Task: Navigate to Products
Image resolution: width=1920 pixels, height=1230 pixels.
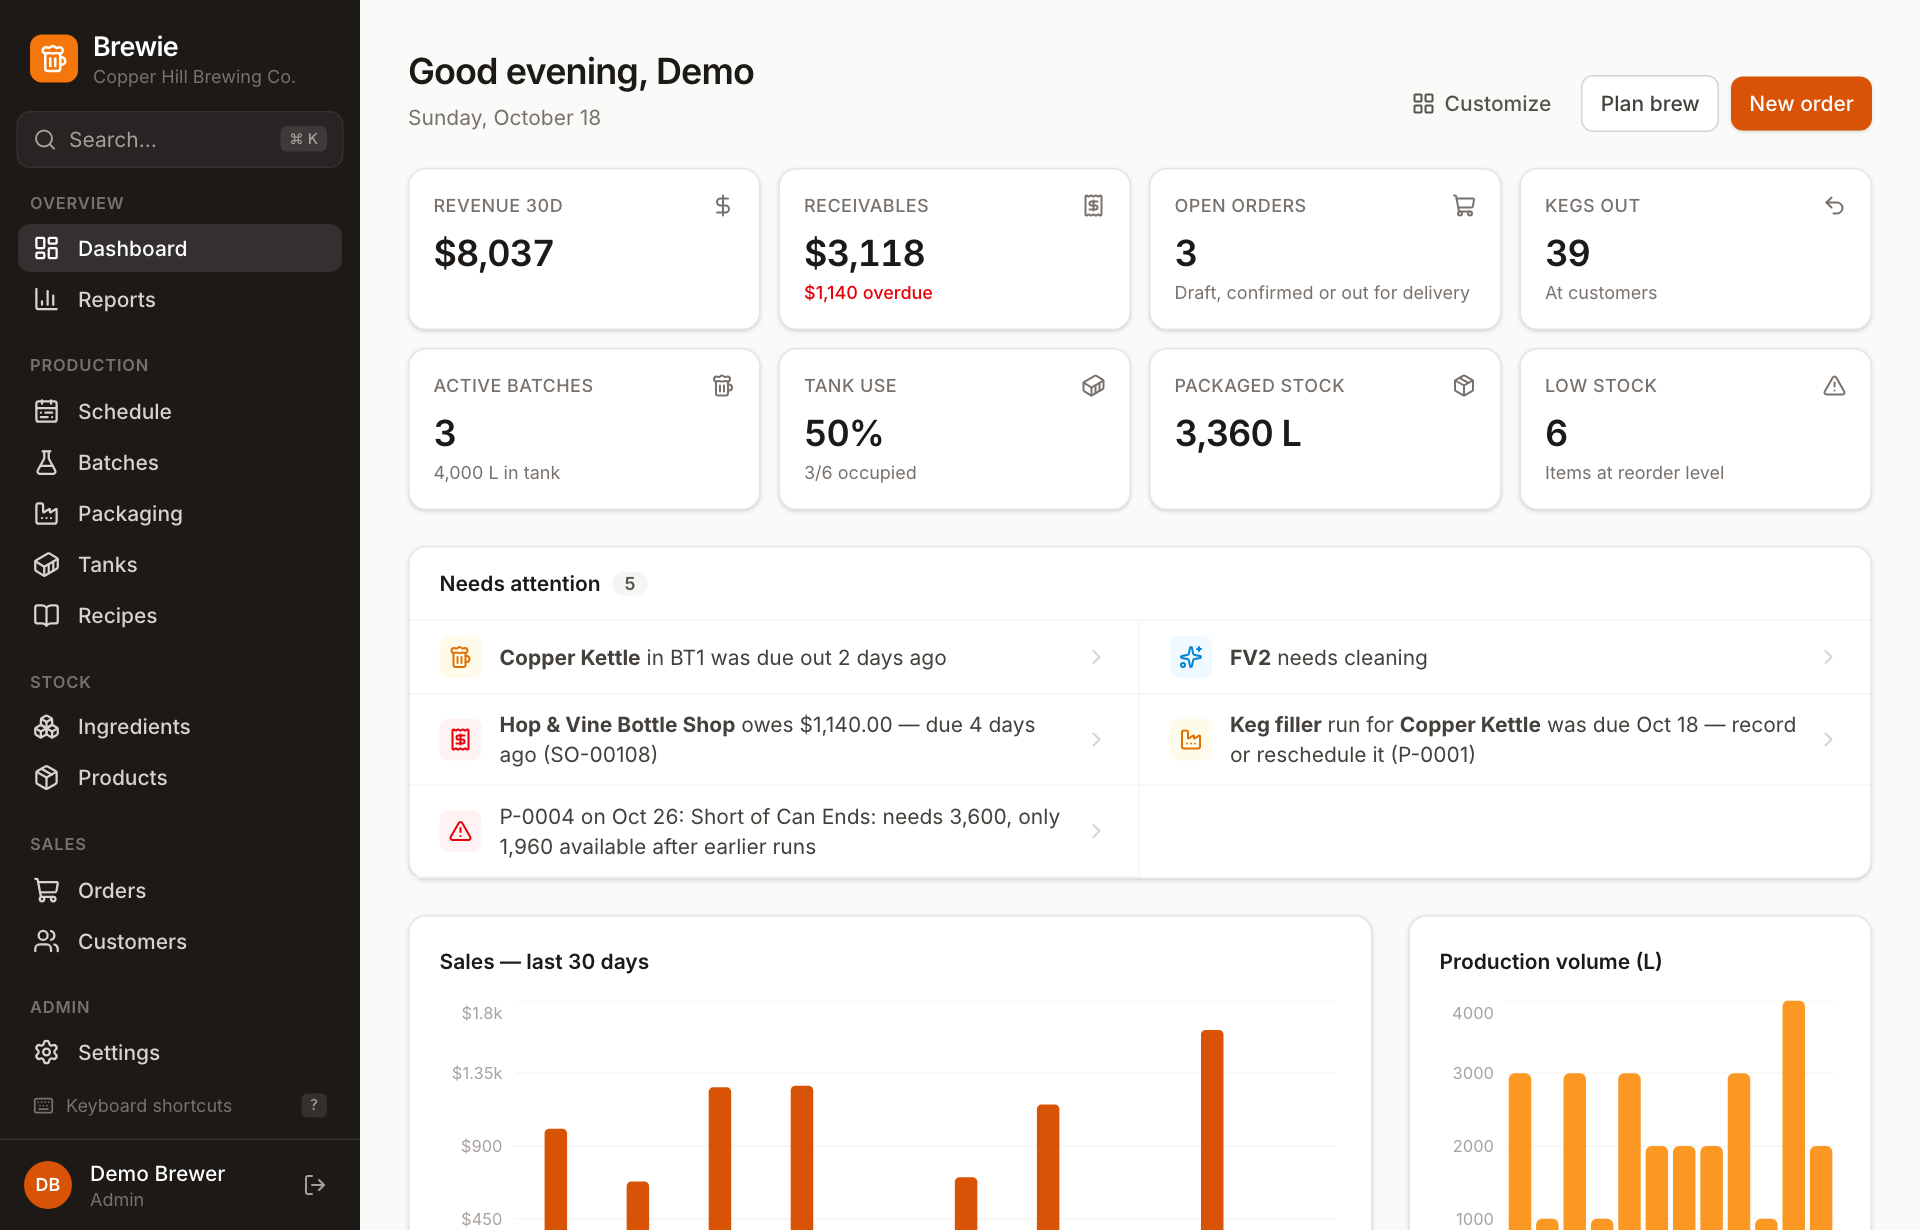Action: click(x=180, y=777)
